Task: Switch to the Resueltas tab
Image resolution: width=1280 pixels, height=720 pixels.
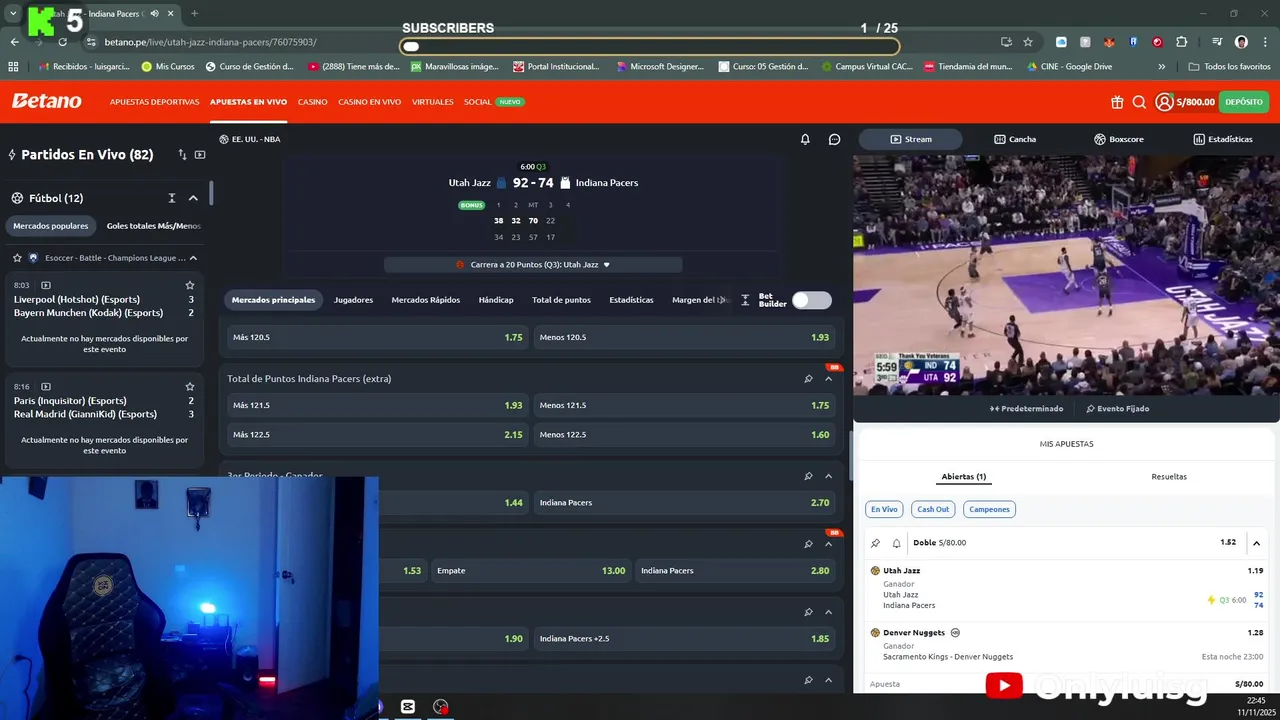Action: click(x=1169, y=477)
